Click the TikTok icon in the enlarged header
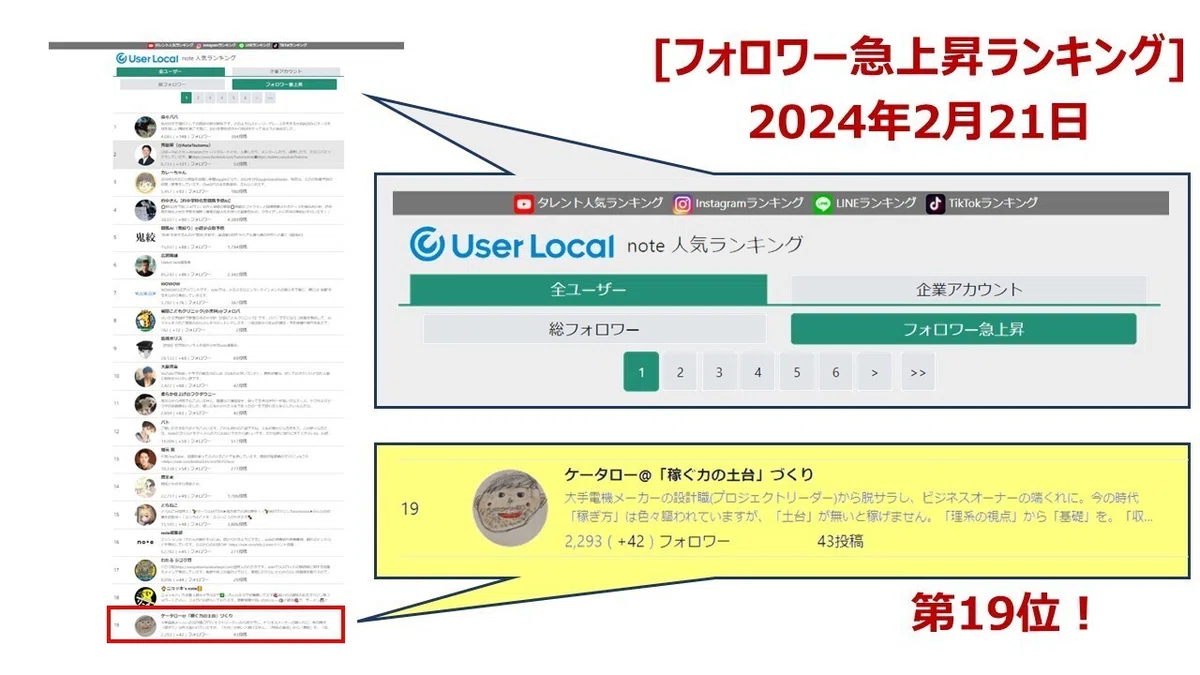This screenshot has width=1200, height=675. (x=935, y=203)
